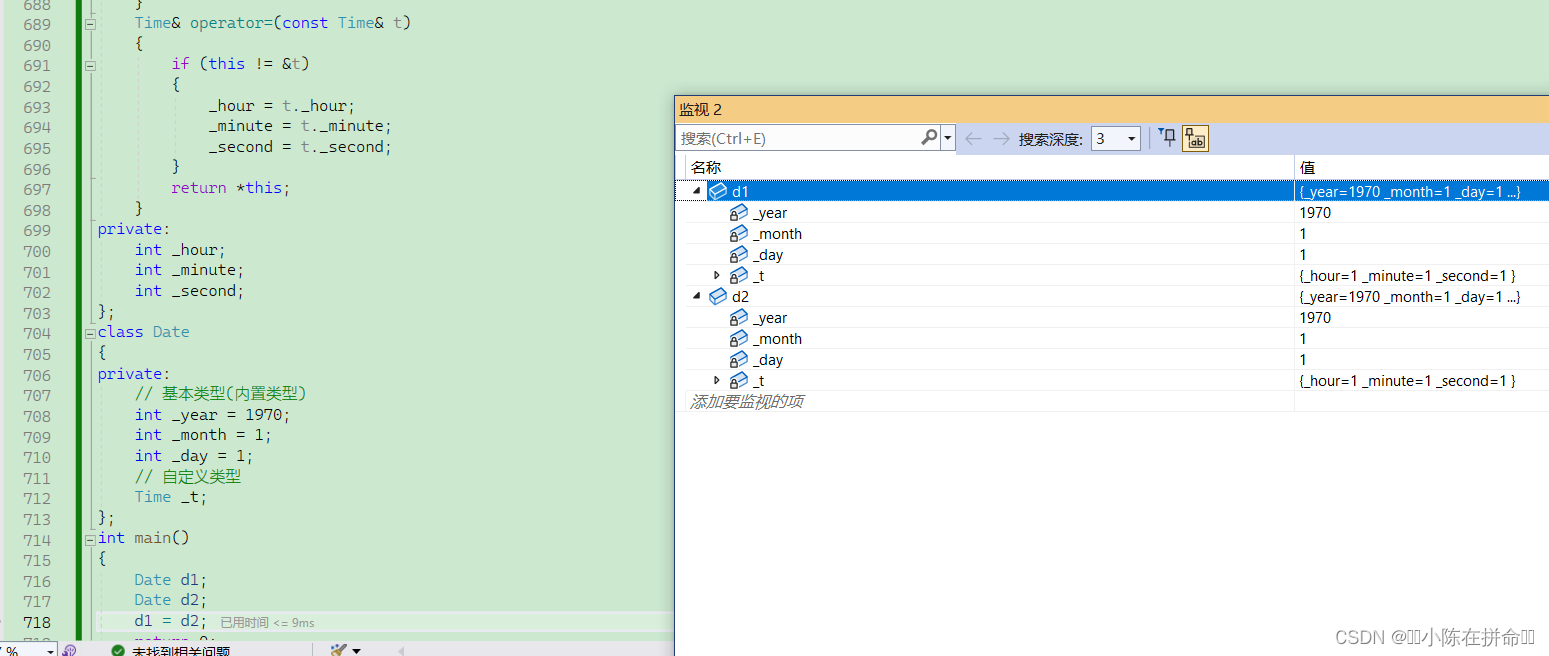This screenshot has height=656, width=1549.
Task: Collapse the d2 variable node
Action: coord(697,296)
